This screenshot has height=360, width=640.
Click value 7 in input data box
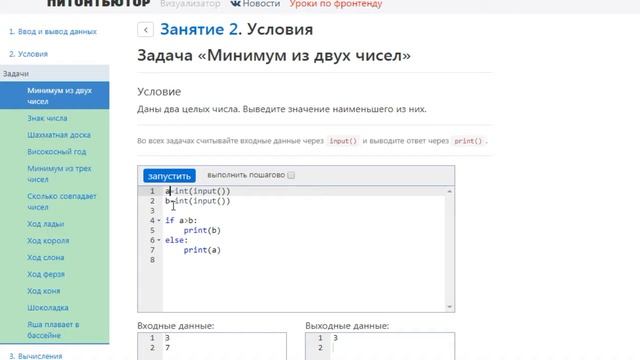click(167, 348)
